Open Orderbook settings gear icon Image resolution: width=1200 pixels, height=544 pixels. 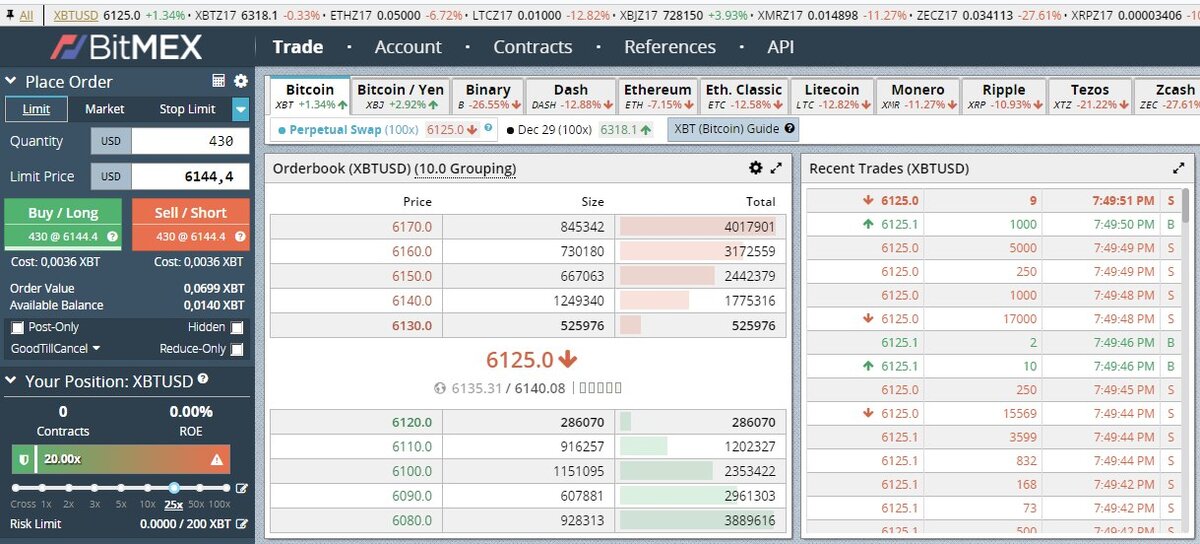point(756,169)
